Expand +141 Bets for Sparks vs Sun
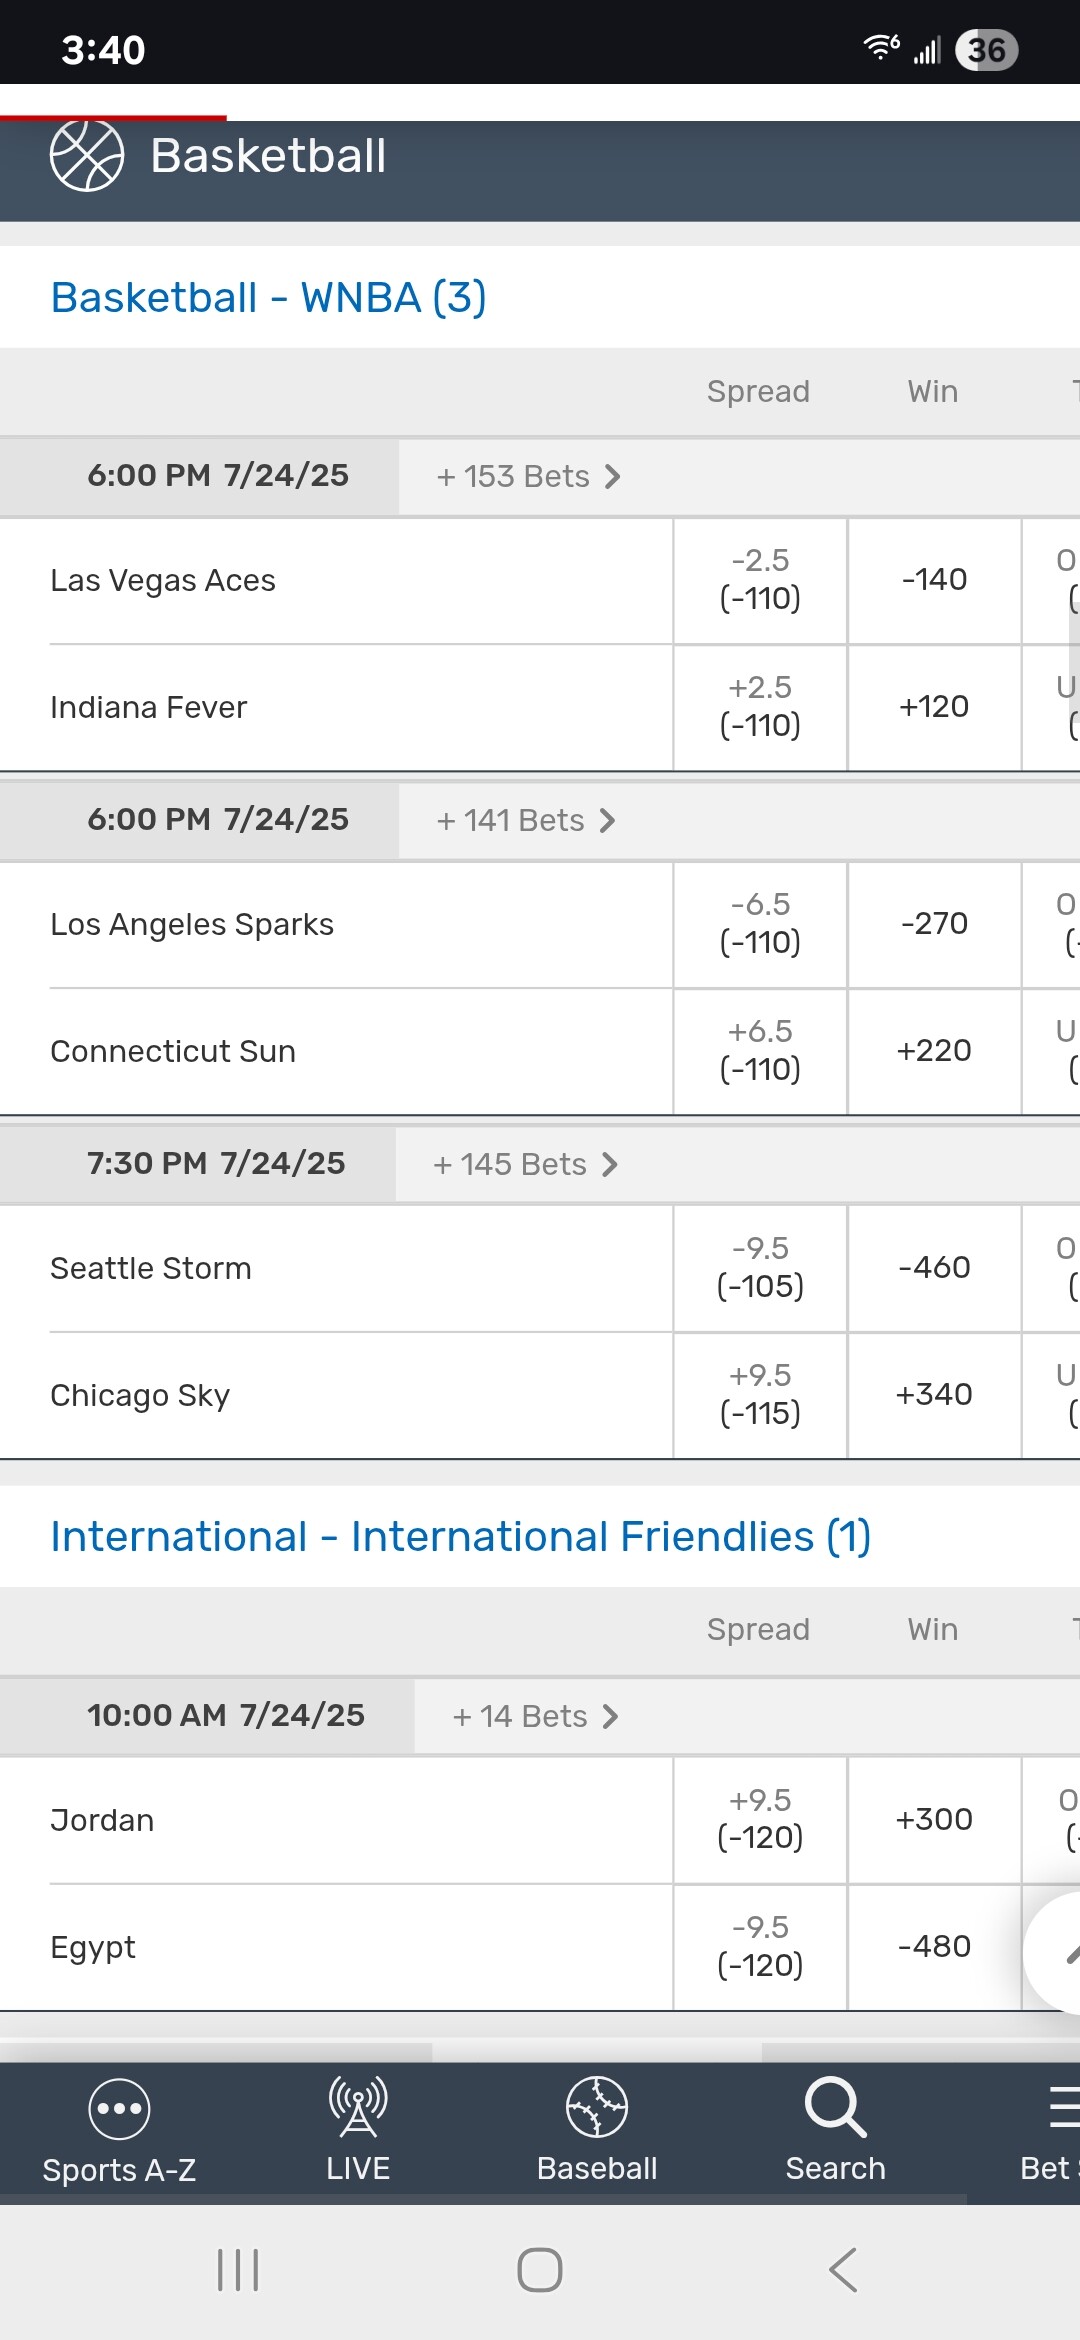The height and width of the screenshot is (2340, 1080). pyautogui.click(x=525, y=821)
